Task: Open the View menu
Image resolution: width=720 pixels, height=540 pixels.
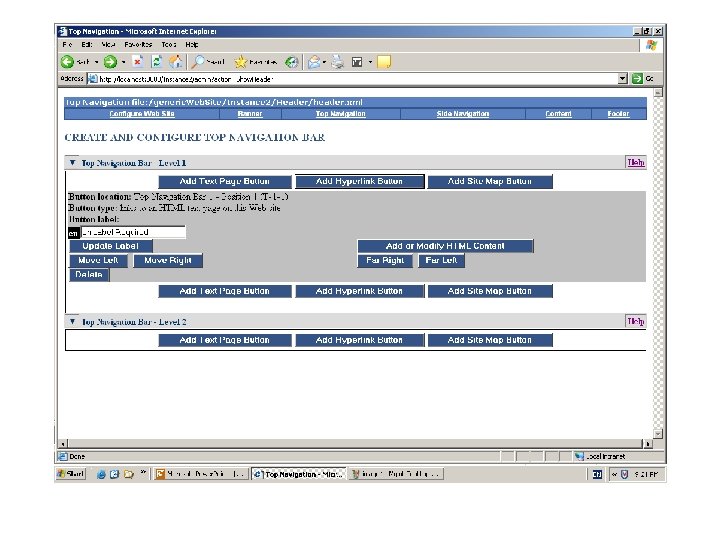Action: point(108,45)
